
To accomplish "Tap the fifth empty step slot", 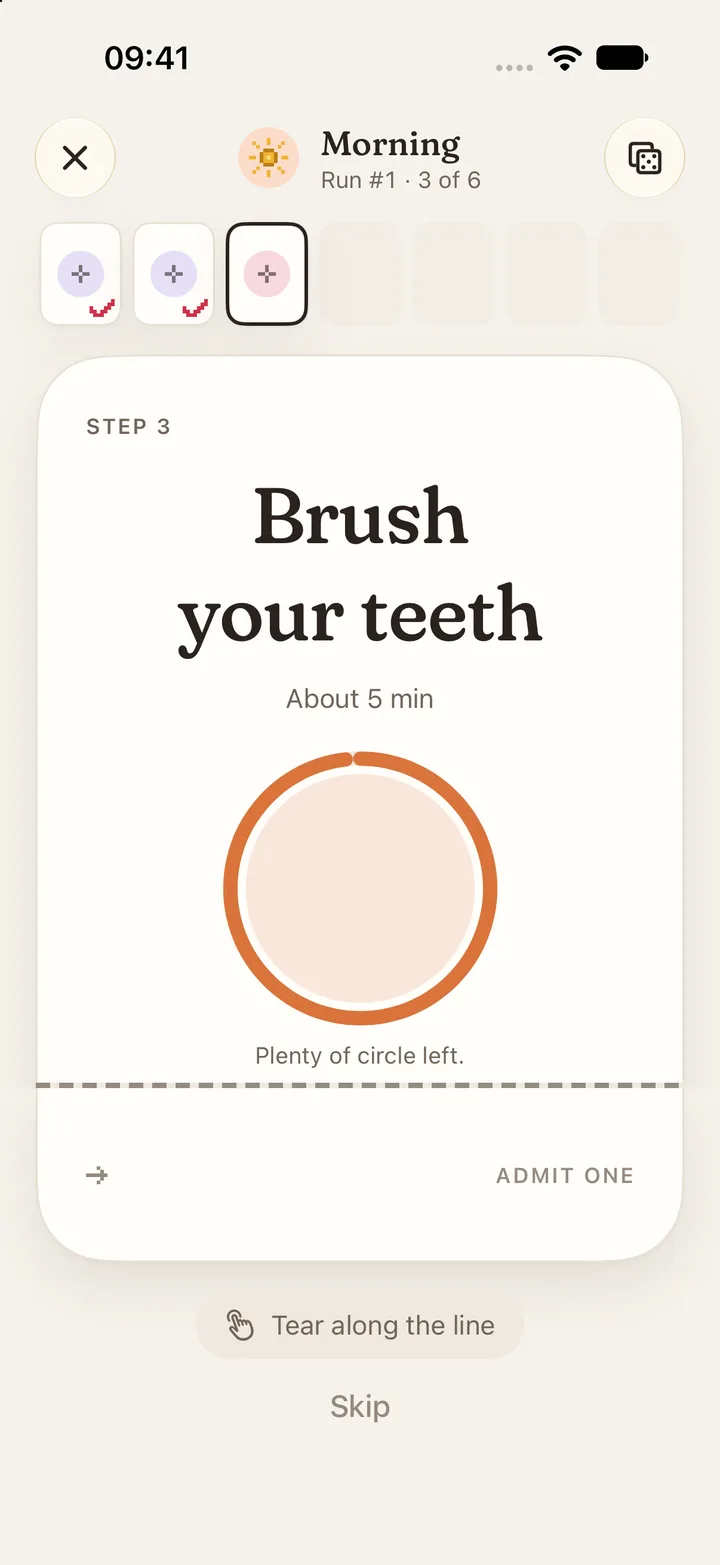I will 453,274.
